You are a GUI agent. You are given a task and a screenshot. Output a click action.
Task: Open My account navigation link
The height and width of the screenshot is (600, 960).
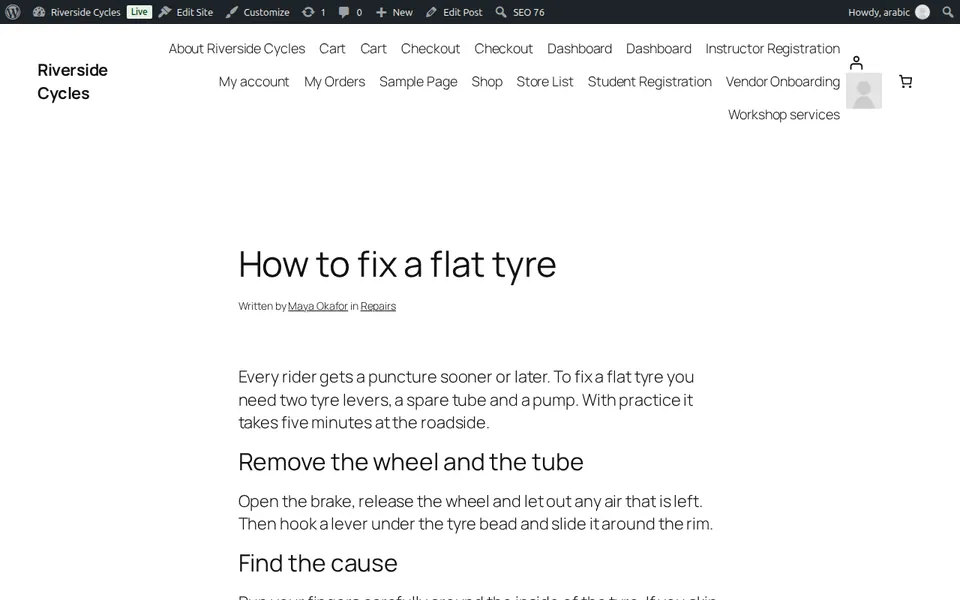(x=254, y=81)
